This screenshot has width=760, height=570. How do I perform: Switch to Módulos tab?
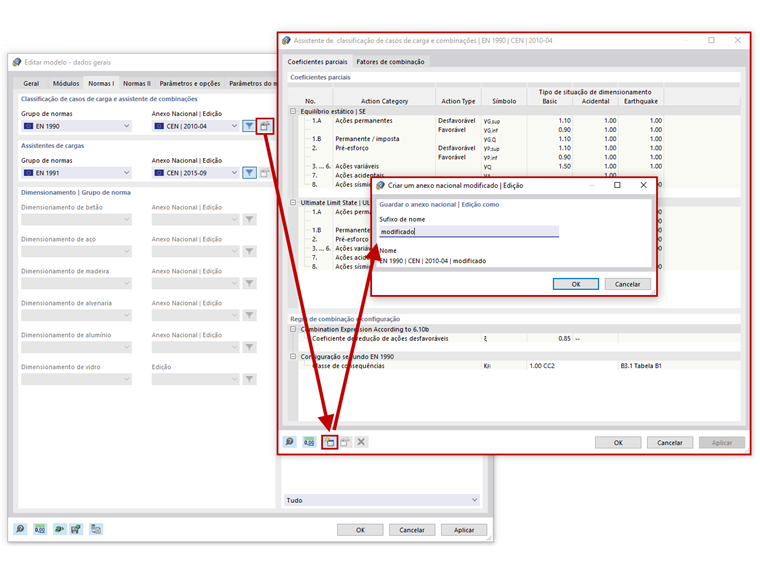66,83
